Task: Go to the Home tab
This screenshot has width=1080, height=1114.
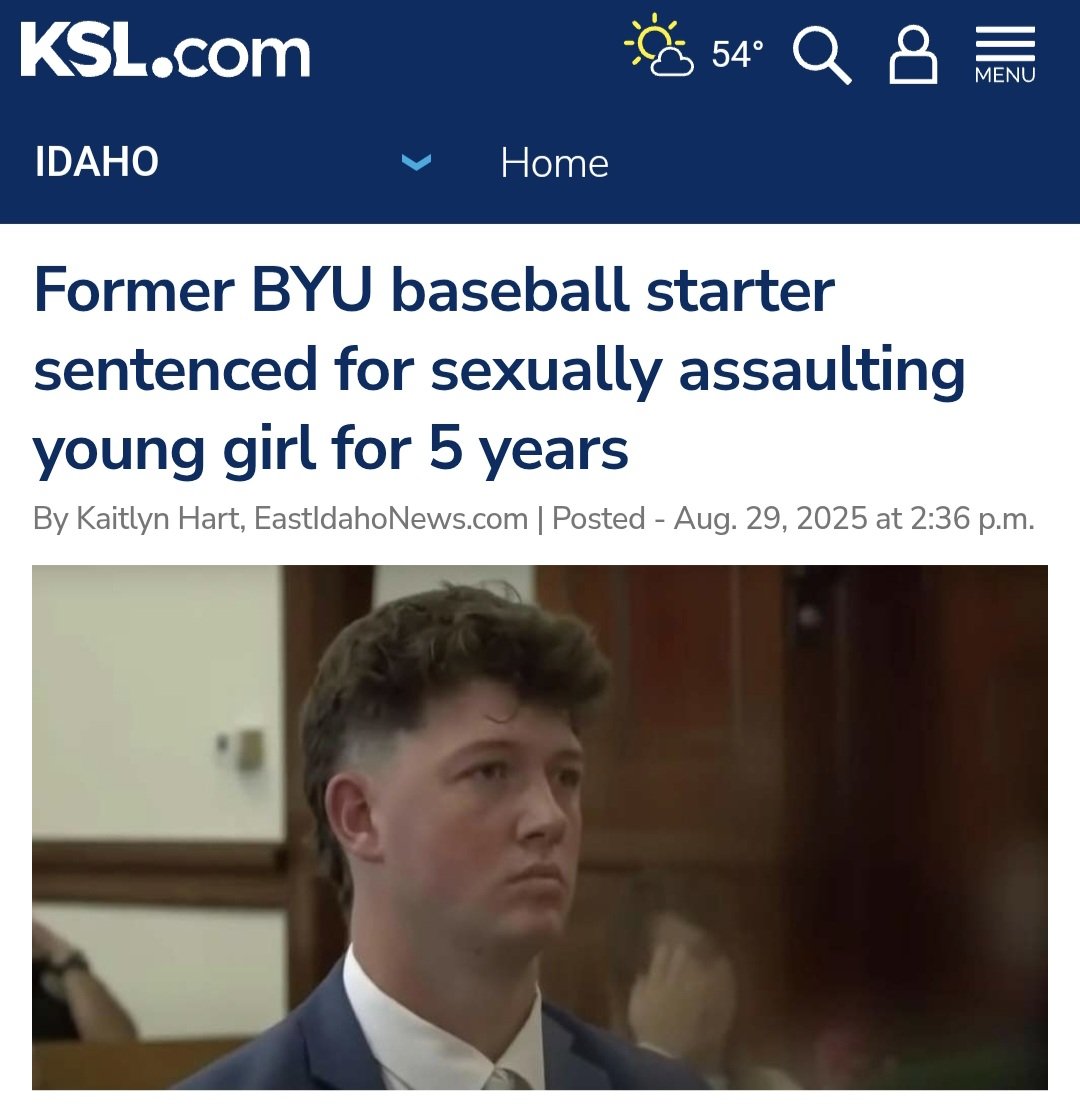Action: coord(554,163)
